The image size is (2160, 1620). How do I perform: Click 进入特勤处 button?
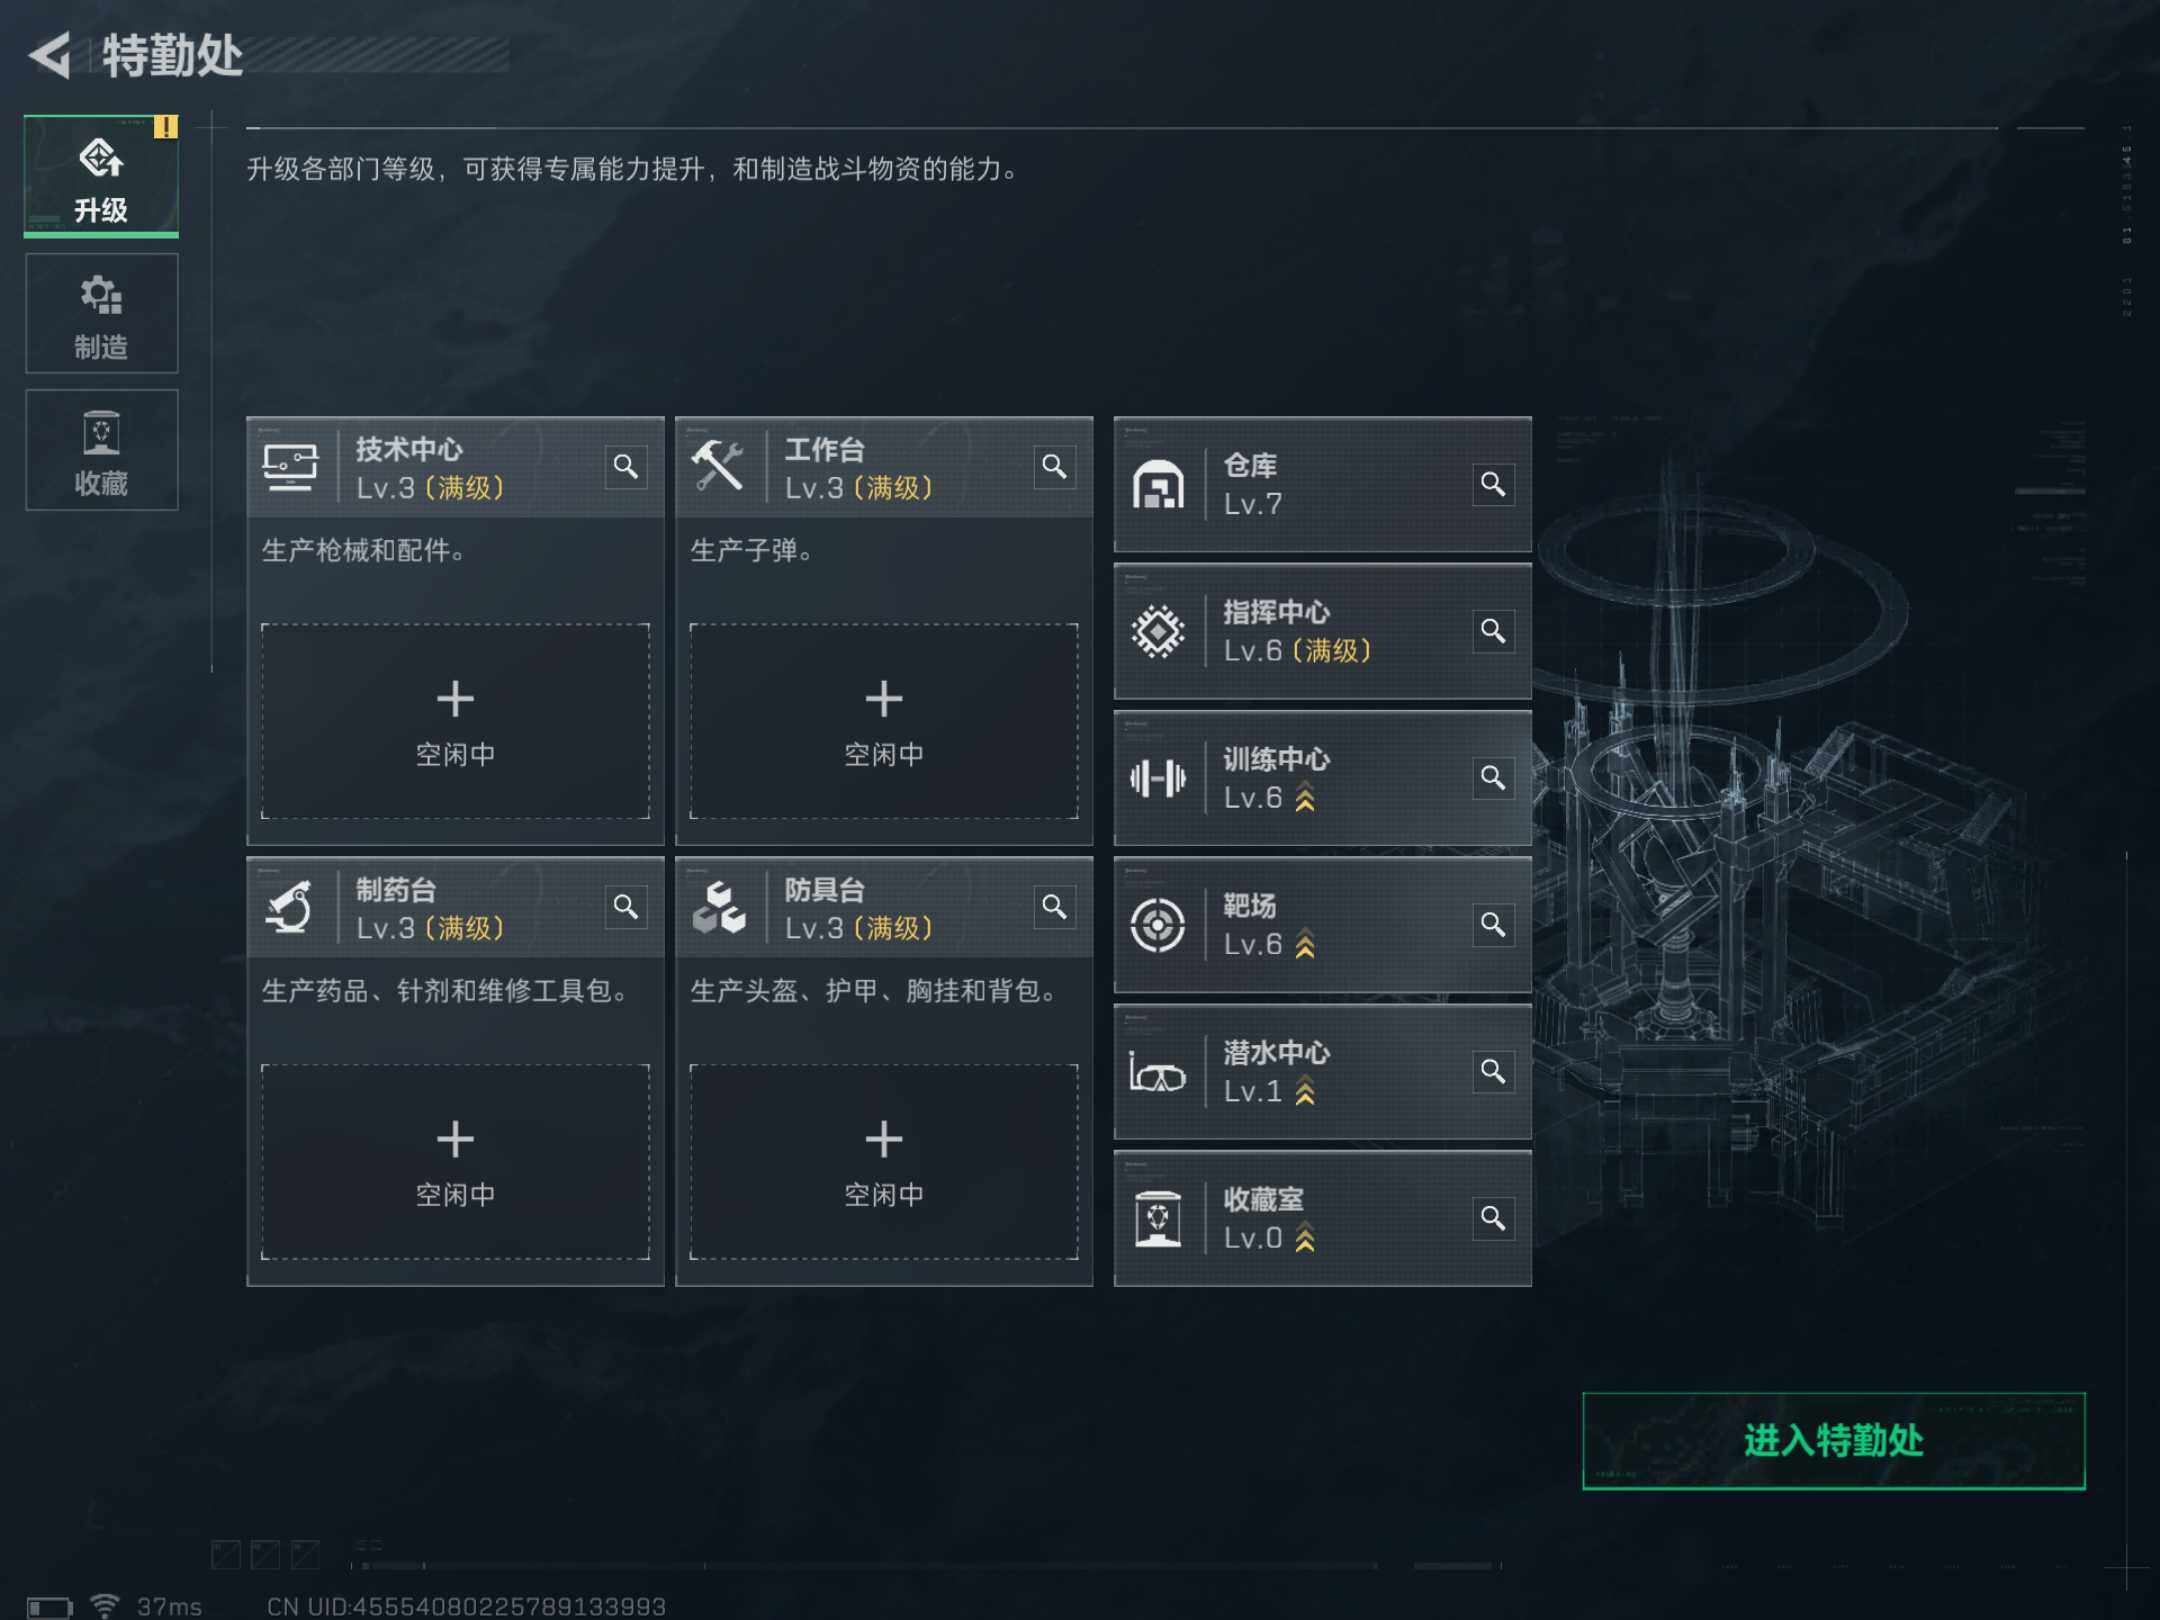tap(1833, 1441)
